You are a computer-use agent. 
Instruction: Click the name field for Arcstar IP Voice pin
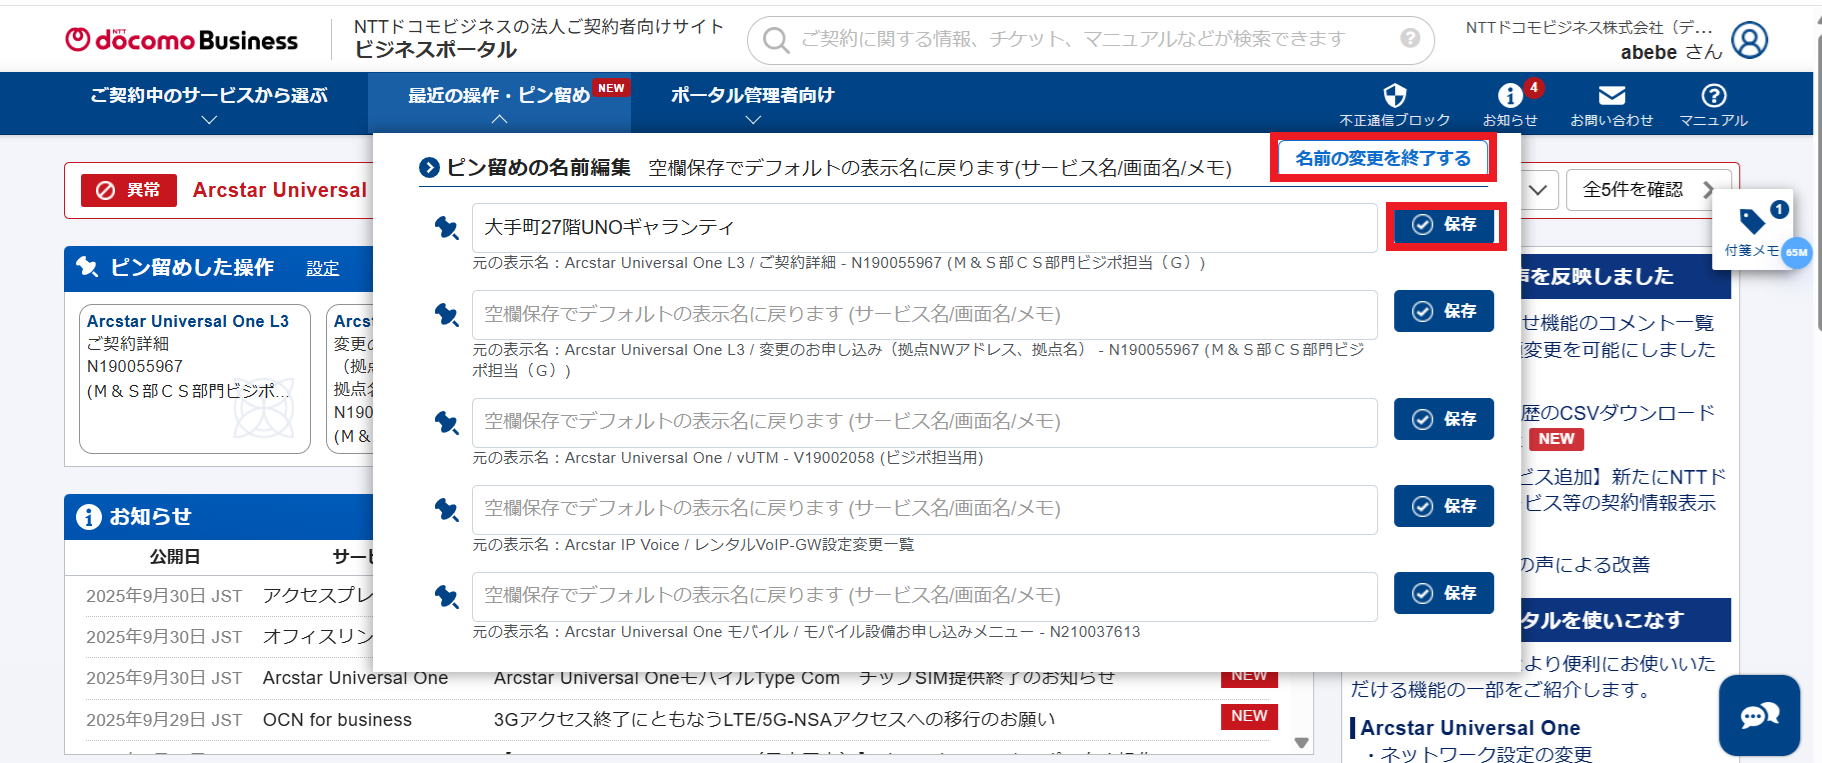point(924,509)
